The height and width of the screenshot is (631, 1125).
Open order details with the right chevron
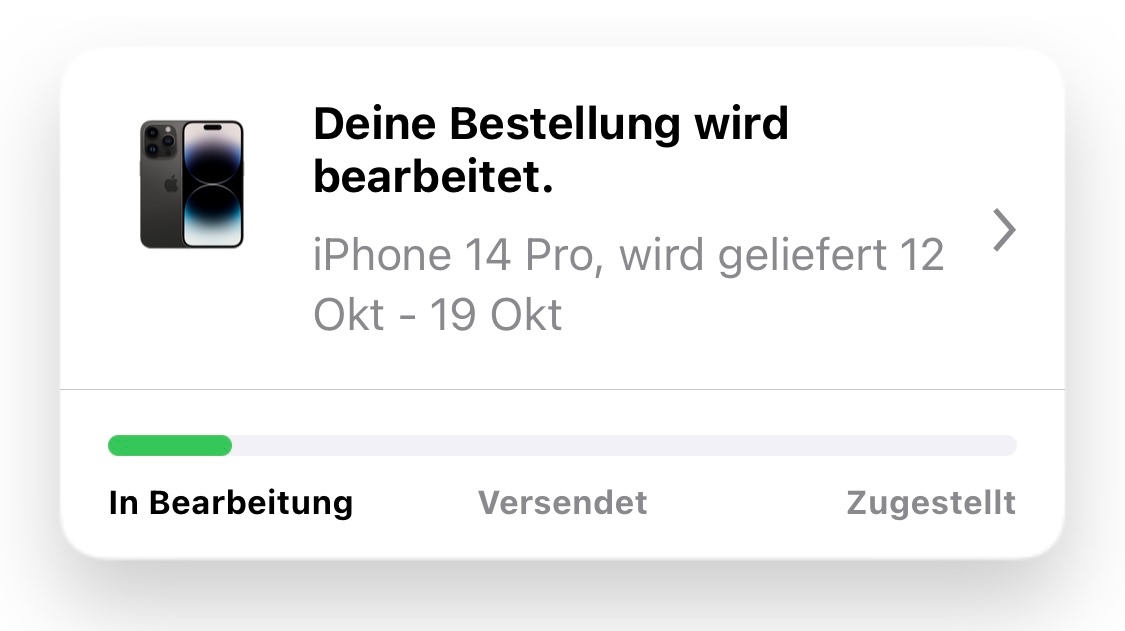[x=1004, y=231]
